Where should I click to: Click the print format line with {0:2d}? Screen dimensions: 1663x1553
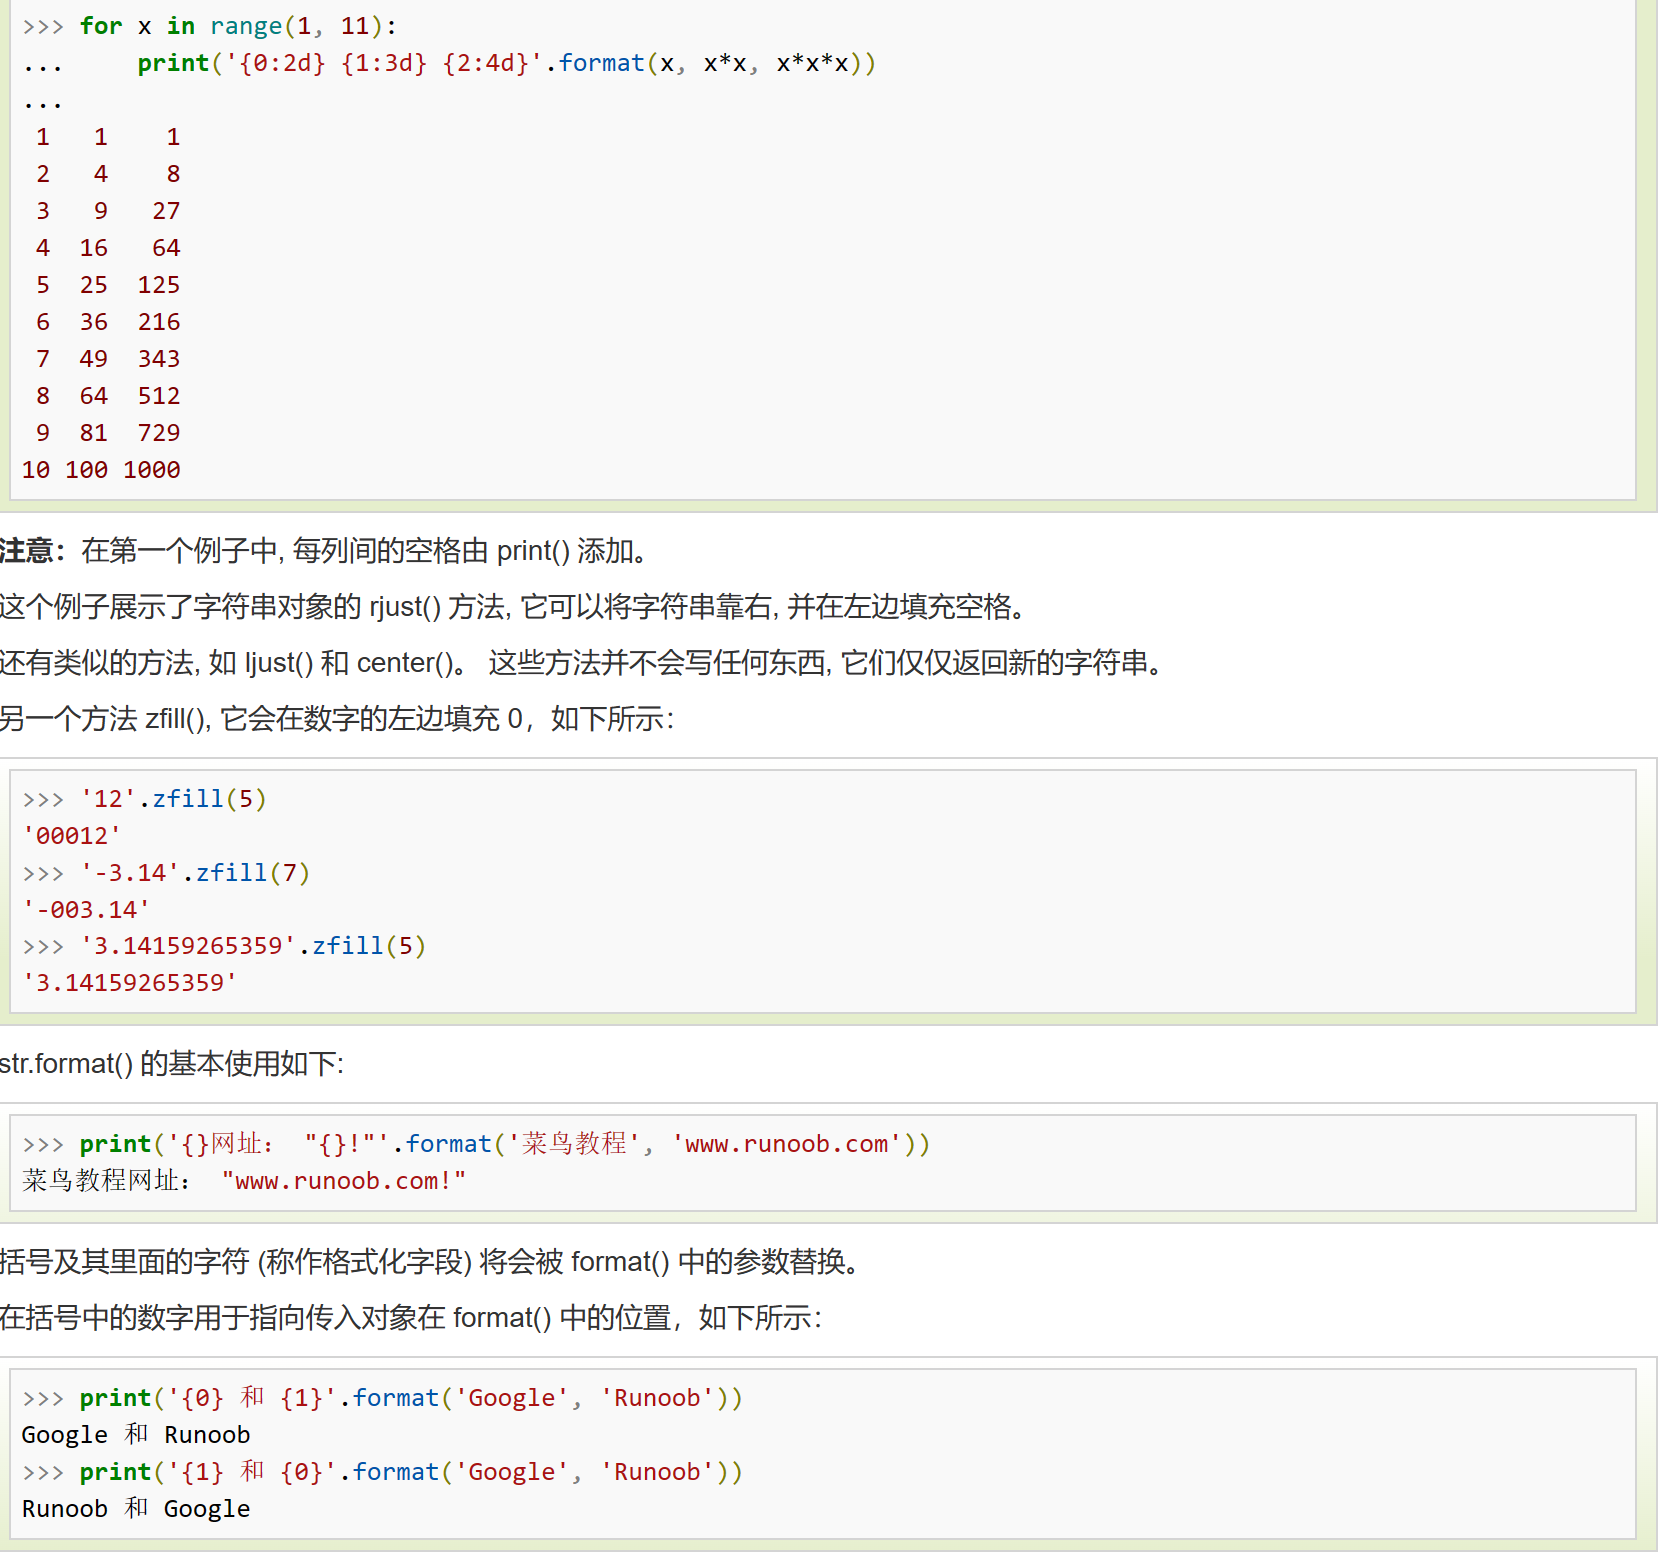coord(506,63)
